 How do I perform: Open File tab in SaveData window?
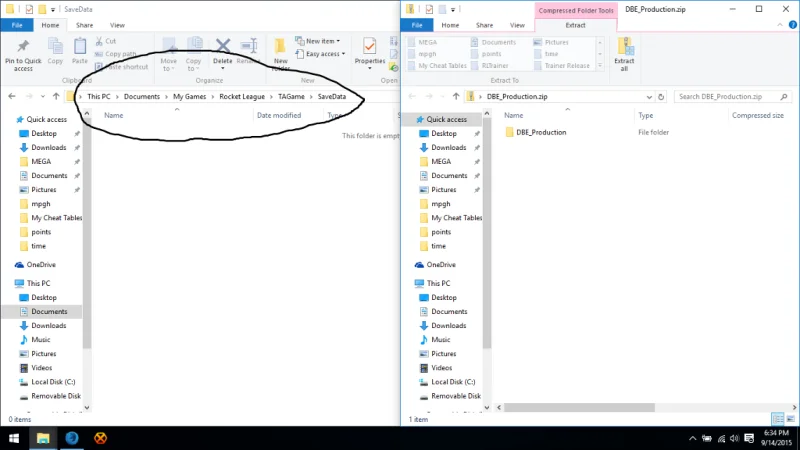pyautogui.click(x=17, y=25)
